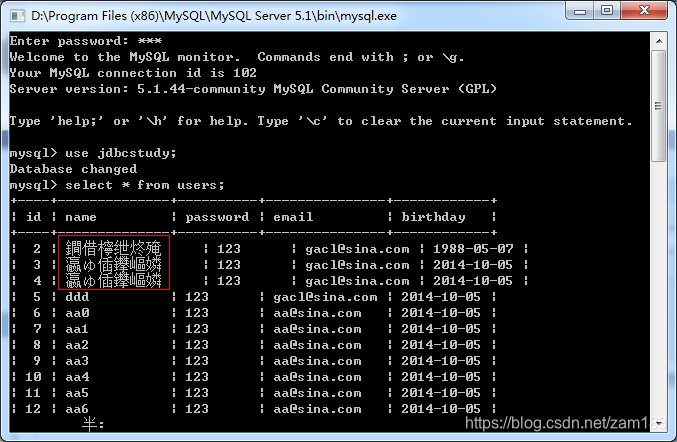Viewport: 677px width, 442px height.
Task: Click the name 'aa2' in row 8
Action: pos(77,345)
